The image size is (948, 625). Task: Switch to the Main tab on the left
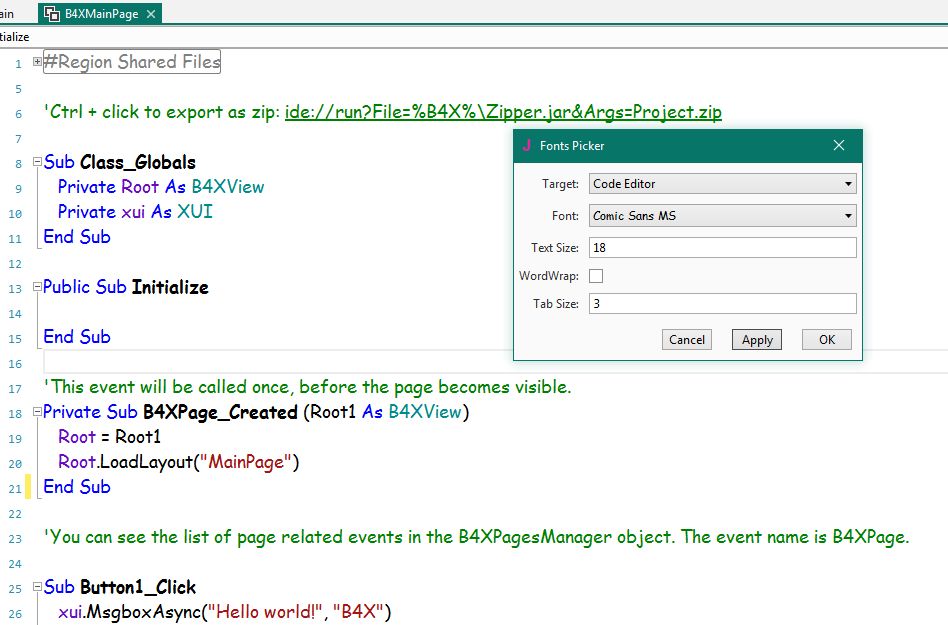point(8,14)
